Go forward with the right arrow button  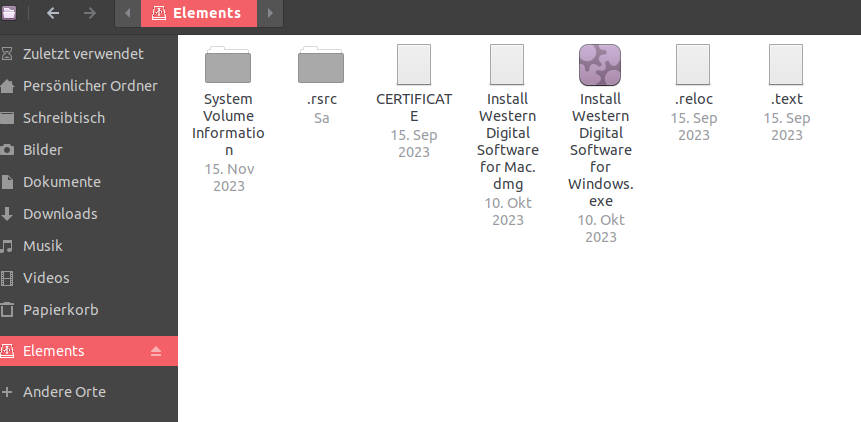pyautogui.click(x=90, y=13)
